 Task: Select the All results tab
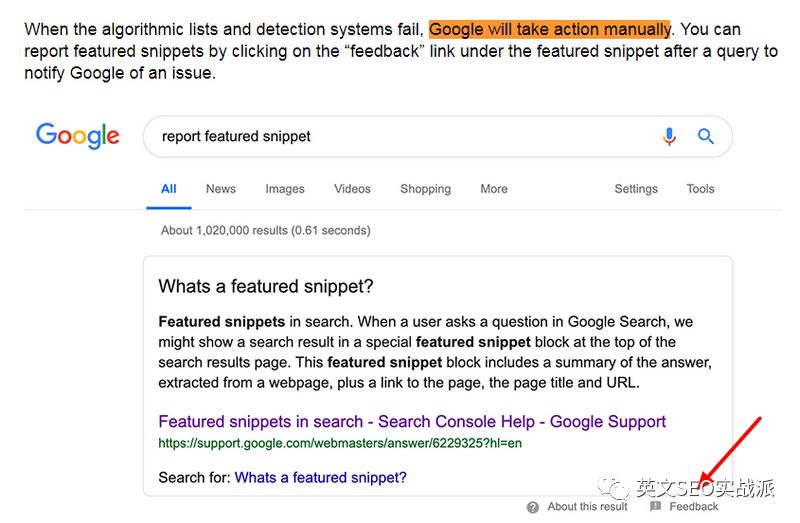[x=169, y=189]
